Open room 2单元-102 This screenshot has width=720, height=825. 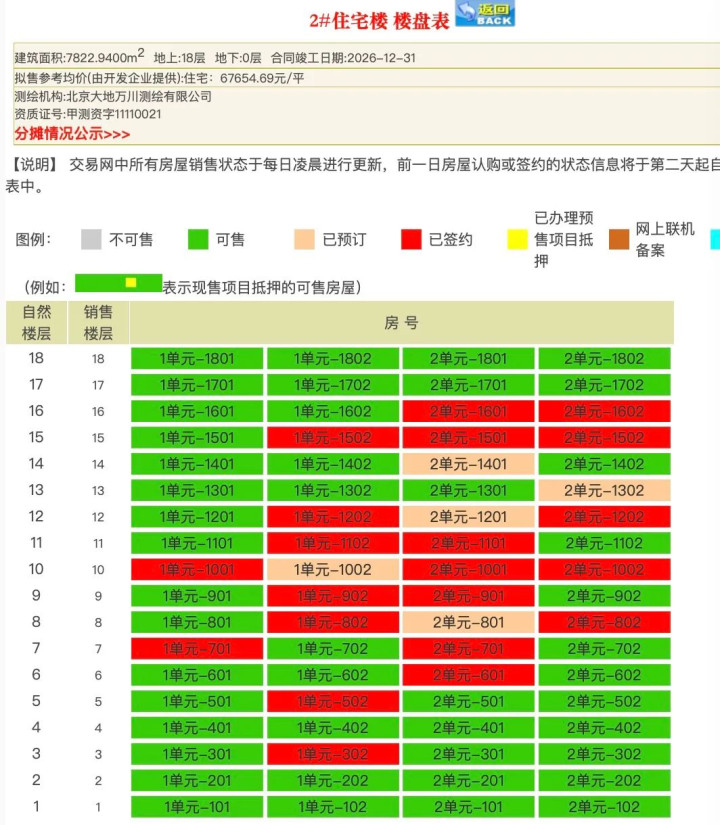(604, 807)
